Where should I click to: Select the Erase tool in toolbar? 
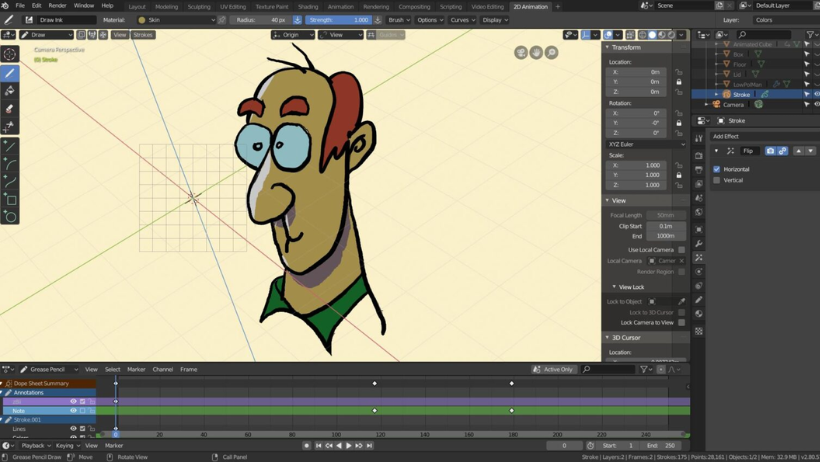9,109
